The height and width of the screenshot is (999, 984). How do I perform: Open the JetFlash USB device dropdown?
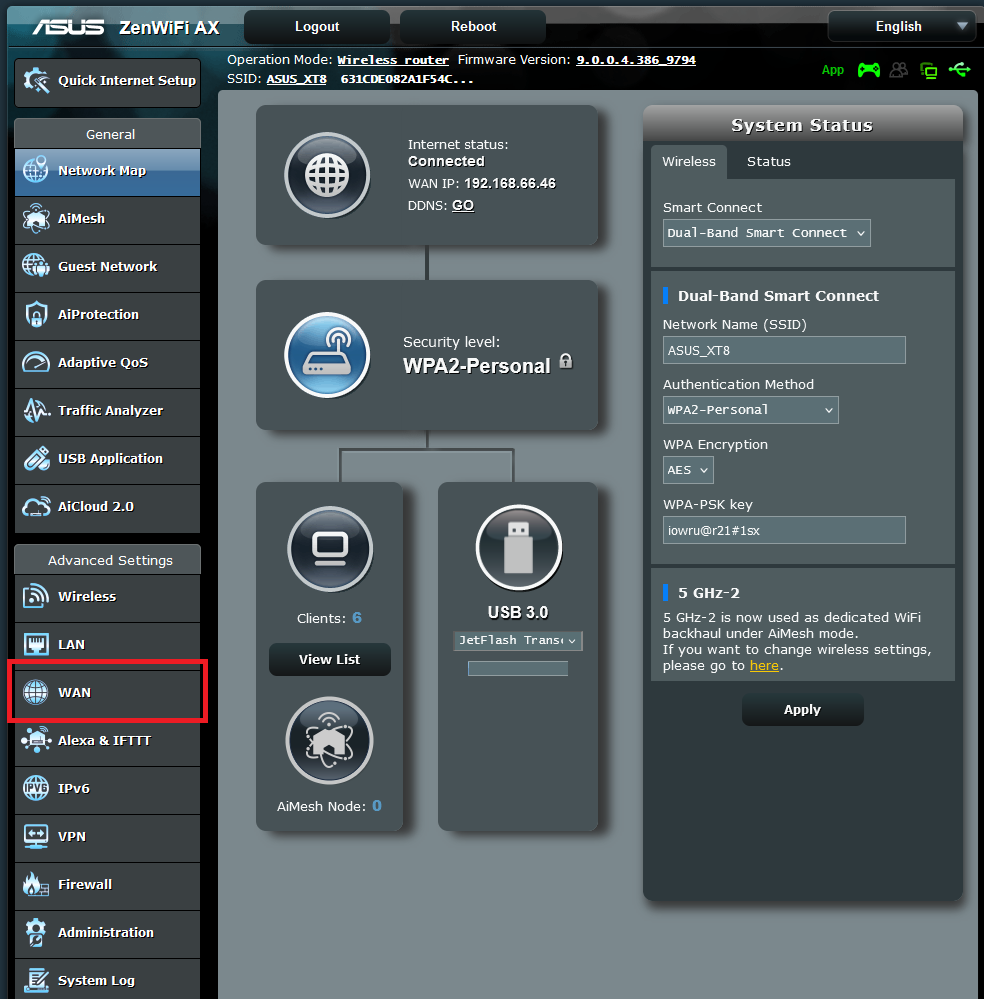[x=518, y=640]
